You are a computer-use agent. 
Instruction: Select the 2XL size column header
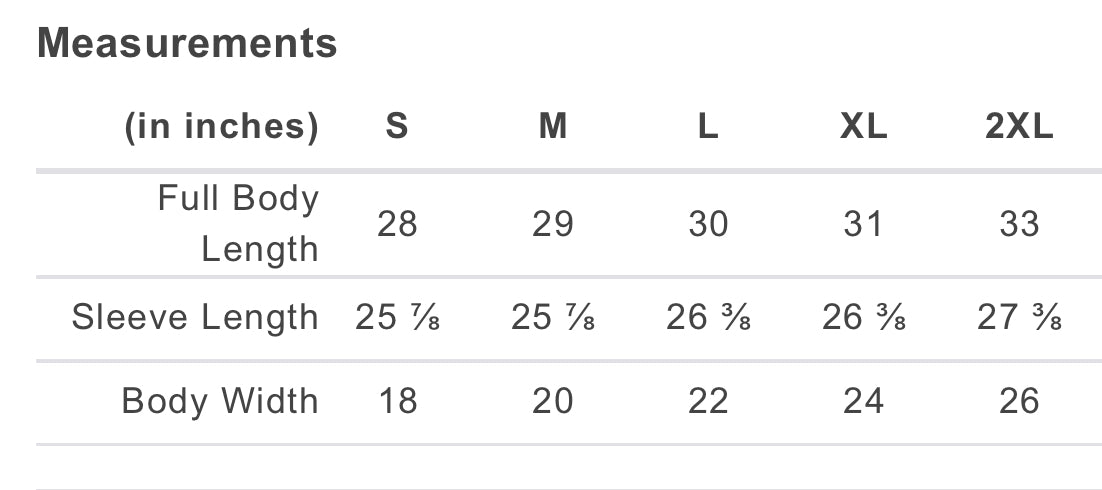coord(1019,127)
